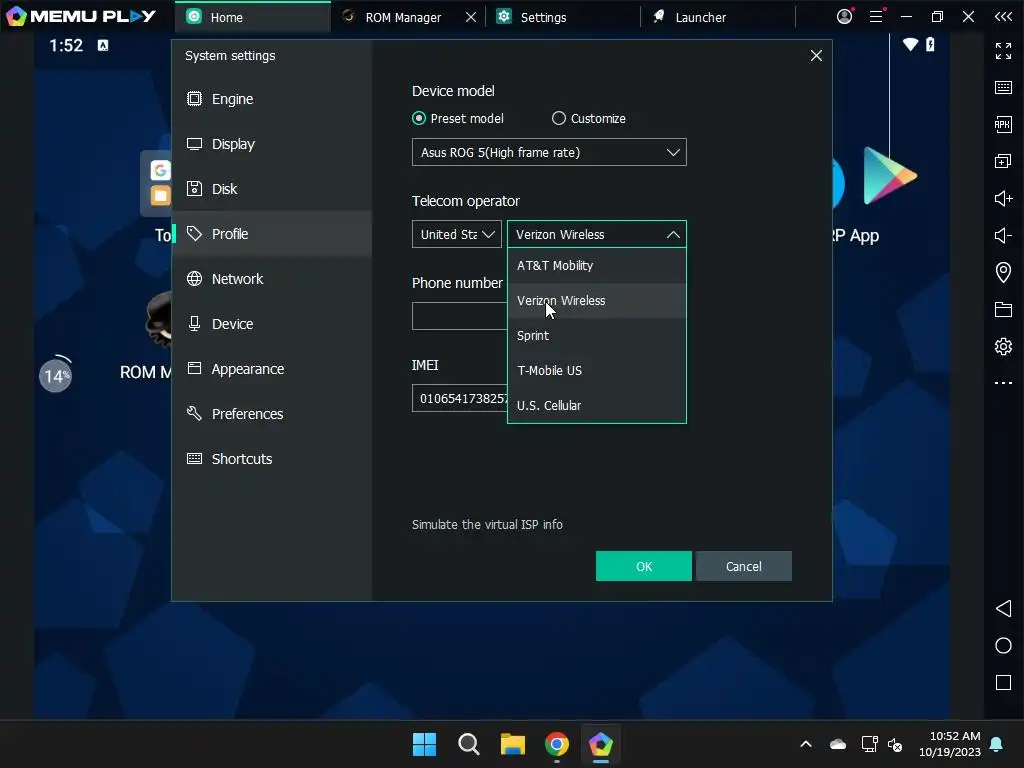Open Windows taskbar search
1024x768 pixels.
click(x=468, y=744)
